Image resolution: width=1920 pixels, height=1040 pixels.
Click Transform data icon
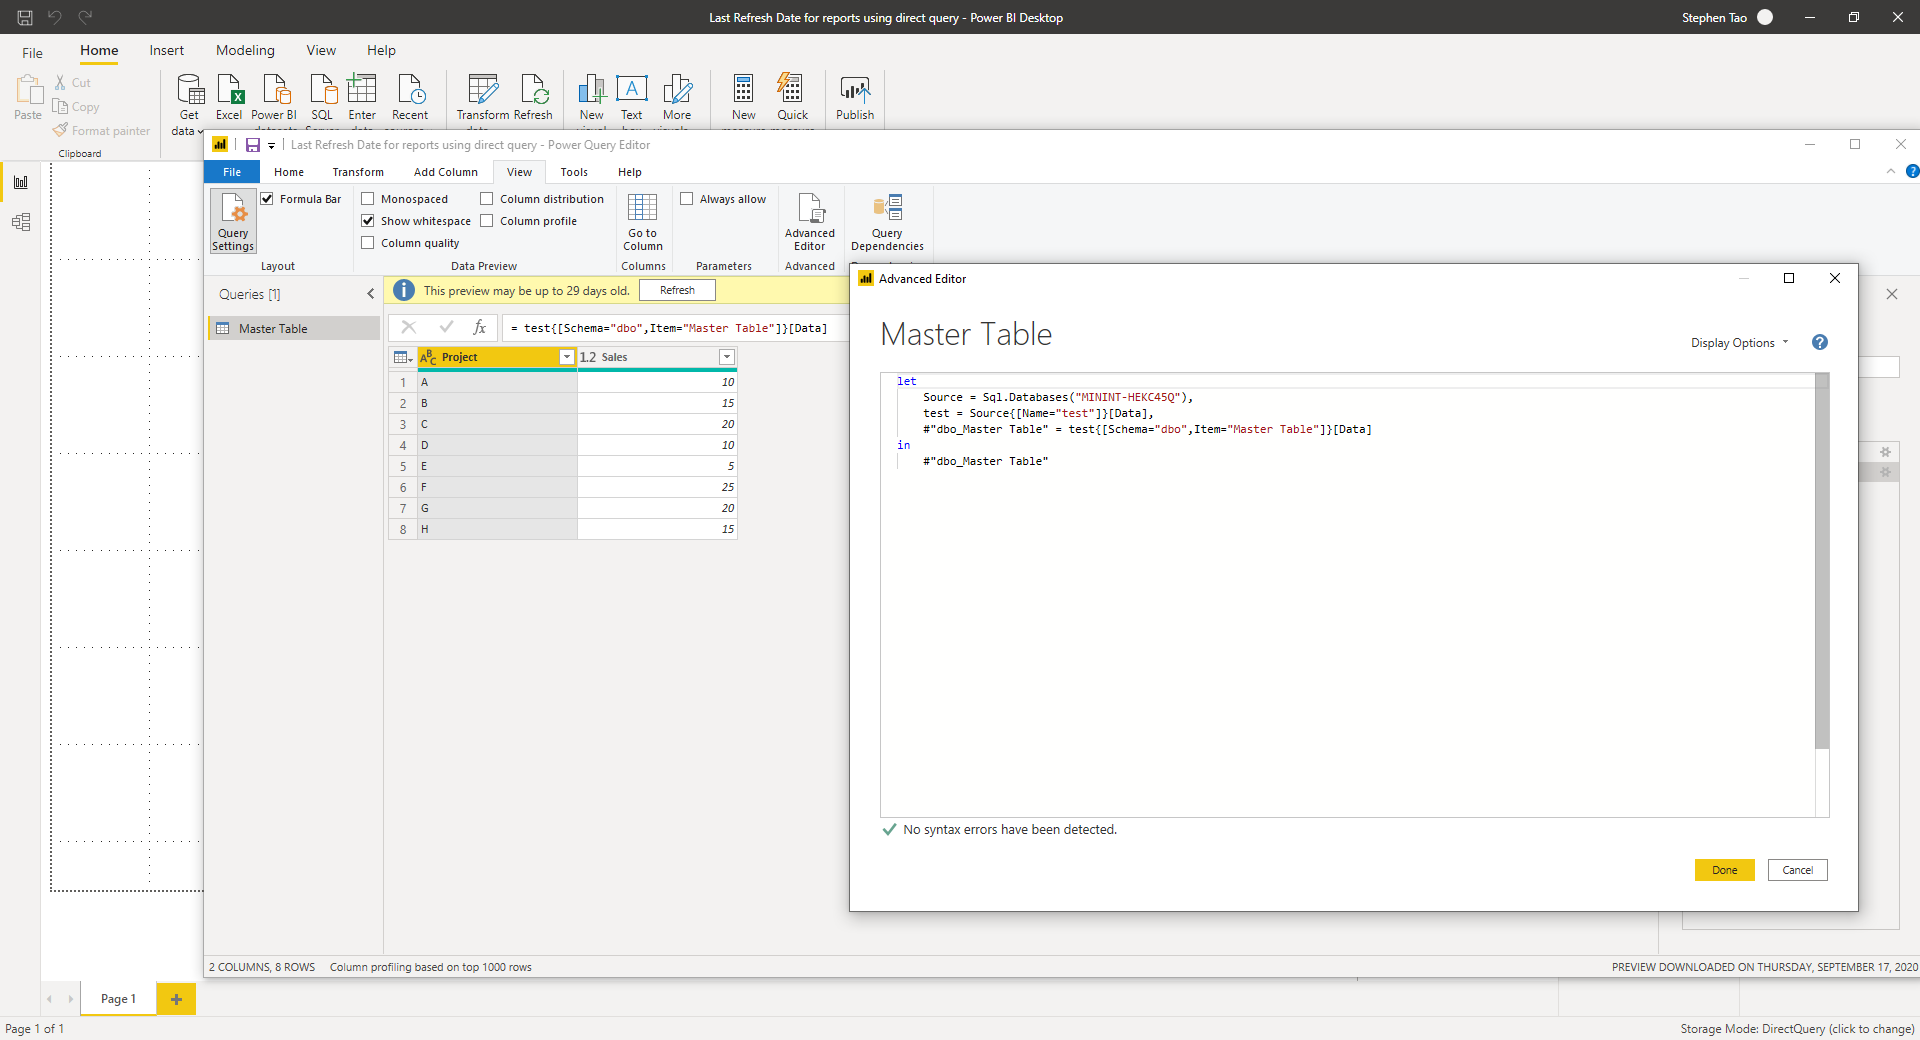pos(483,98)
